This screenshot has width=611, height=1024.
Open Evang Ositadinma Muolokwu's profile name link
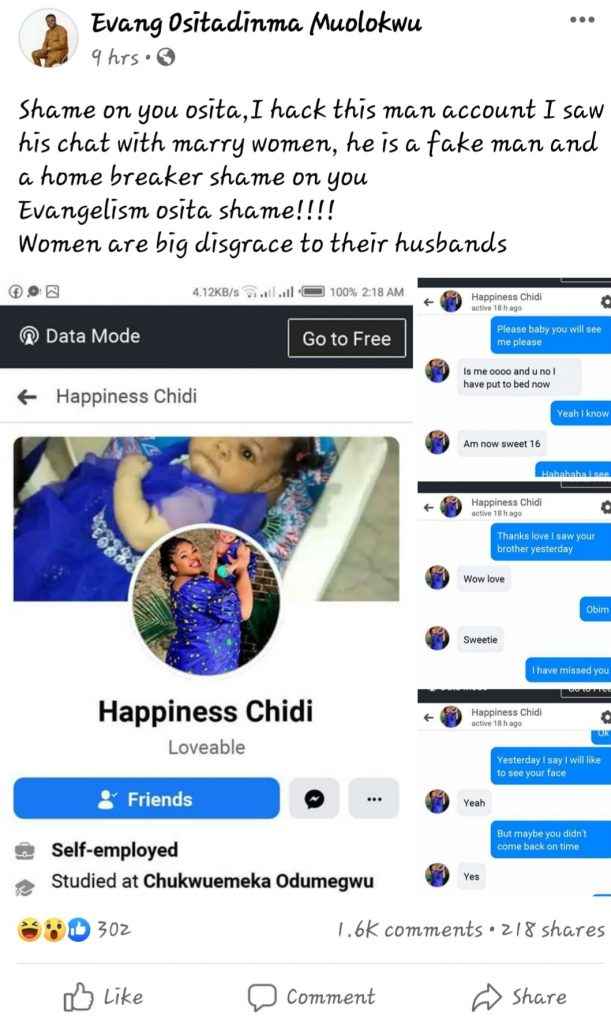click(x=256, y=23)
